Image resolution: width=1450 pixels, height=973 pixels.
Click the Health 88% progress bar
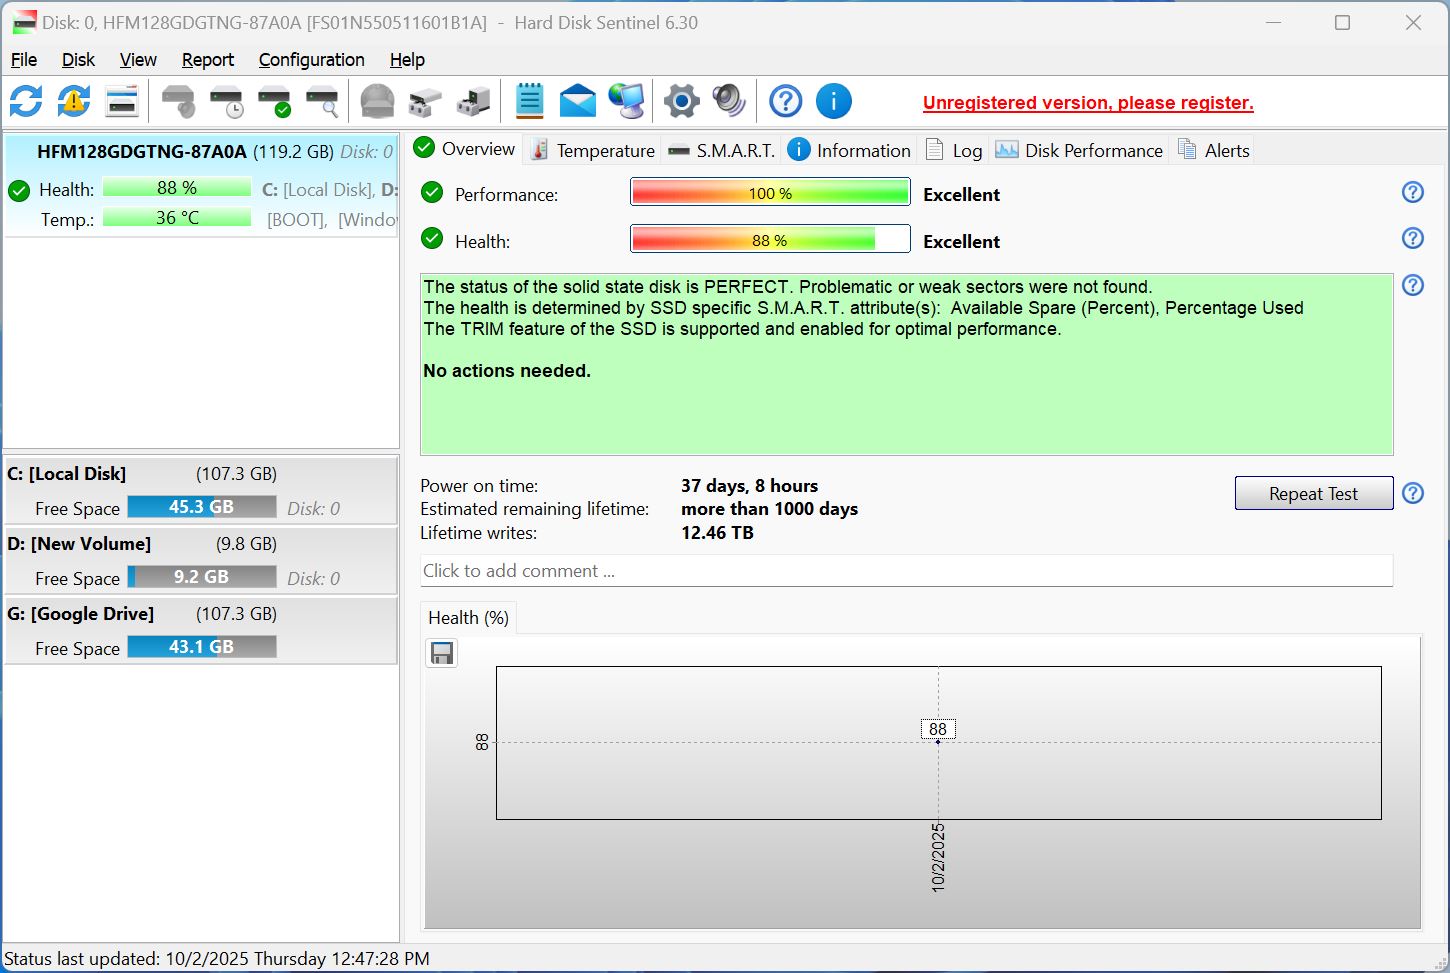pyautogui.click(x=769, y=238)
